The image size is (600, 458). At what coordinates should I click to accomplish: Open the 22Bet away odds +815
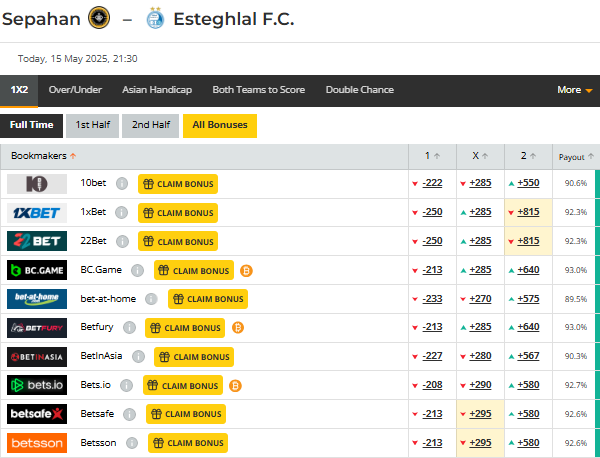point(528,241)
